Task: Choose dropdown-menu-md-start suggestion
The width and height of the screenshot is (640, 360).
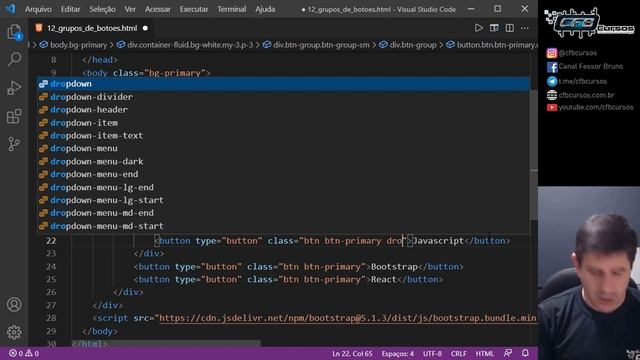Action: click(x=284, y=226)
